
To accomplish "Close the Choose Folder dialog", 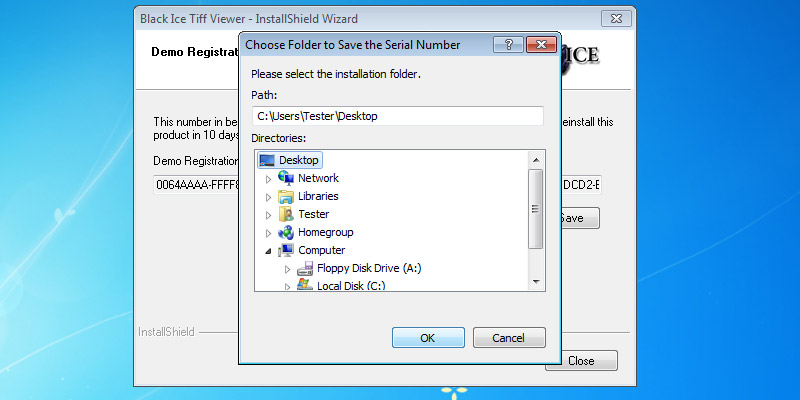I will point(541,45).
